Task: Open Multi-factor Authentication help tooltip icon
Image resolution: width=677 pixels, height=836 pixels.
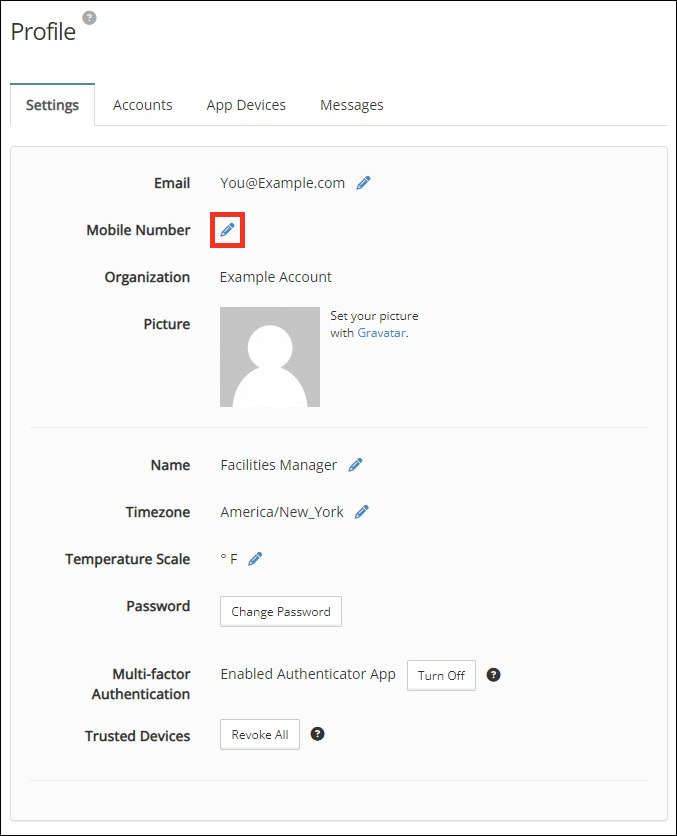Action: [x=493, y=675]
